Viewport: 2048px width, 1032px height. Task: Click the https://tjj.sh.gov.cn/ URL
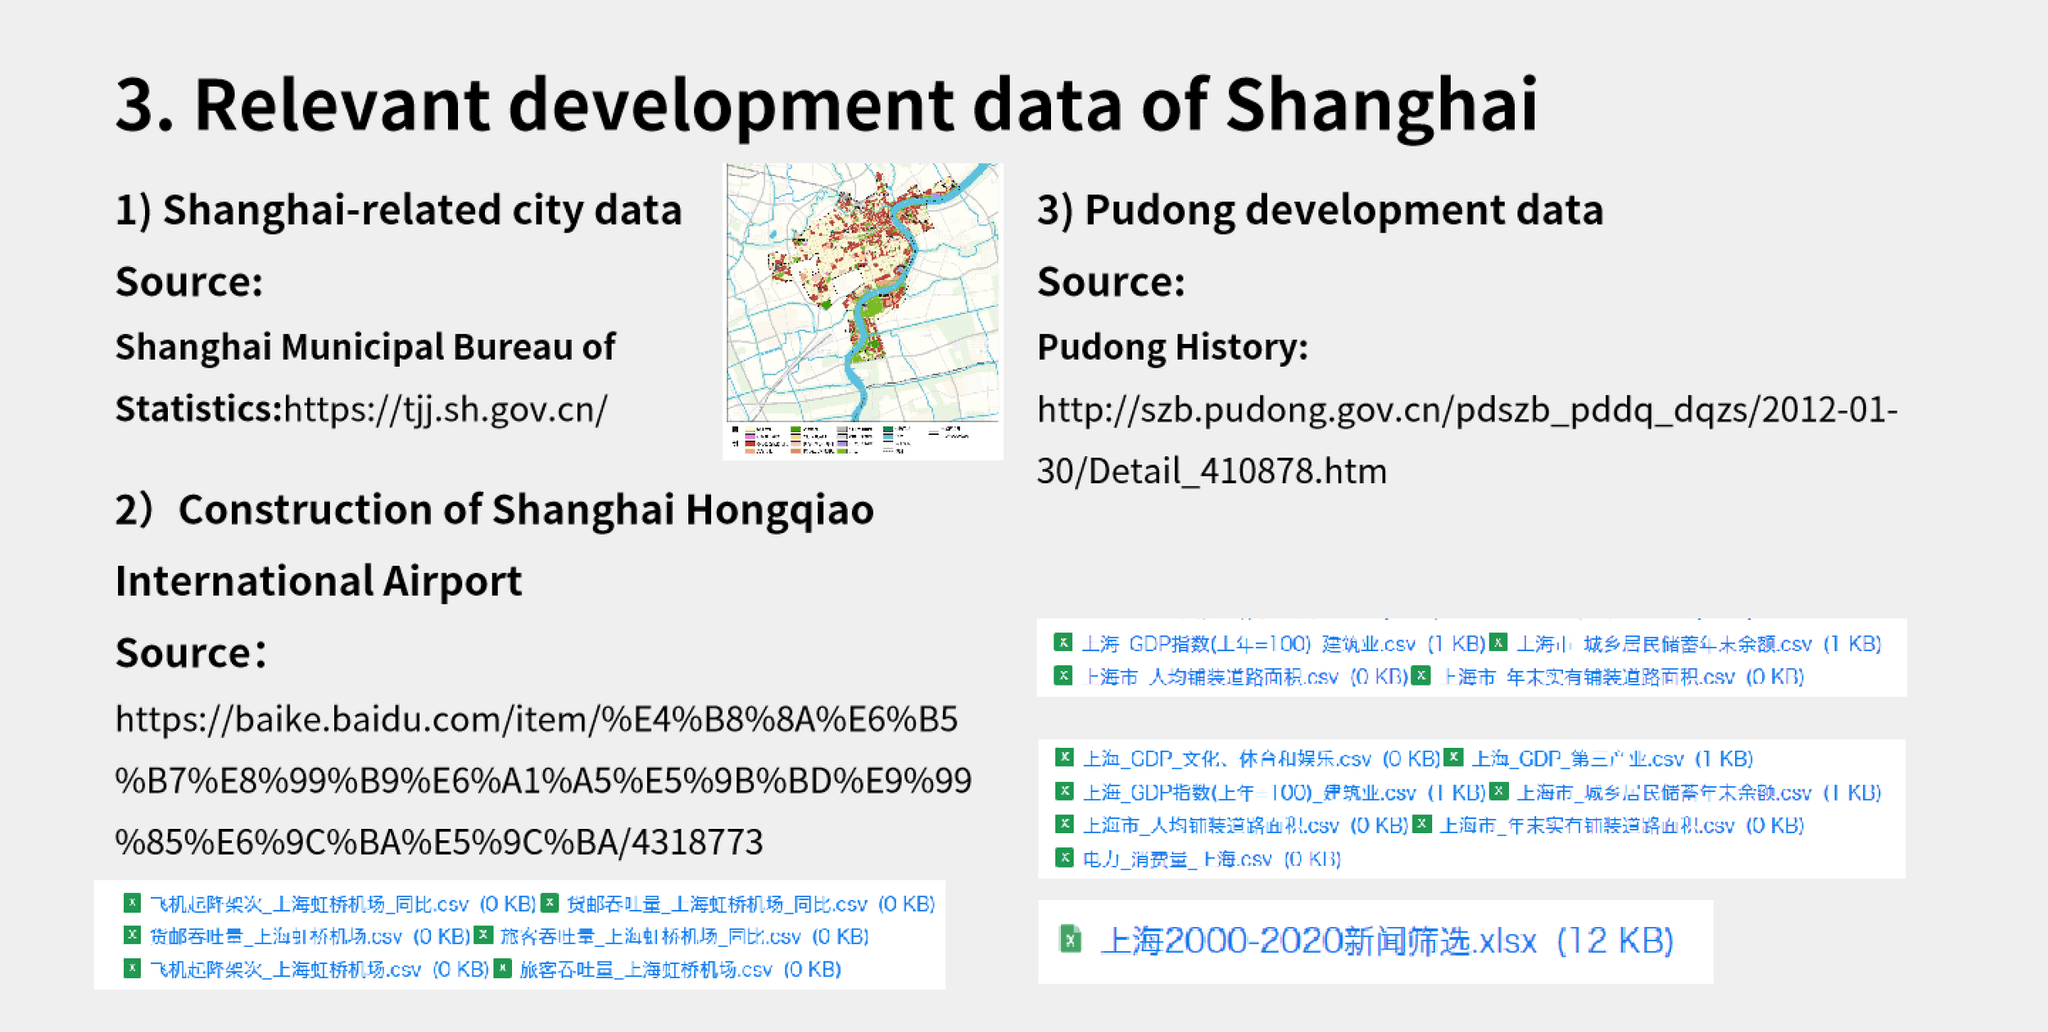(446, 410)
